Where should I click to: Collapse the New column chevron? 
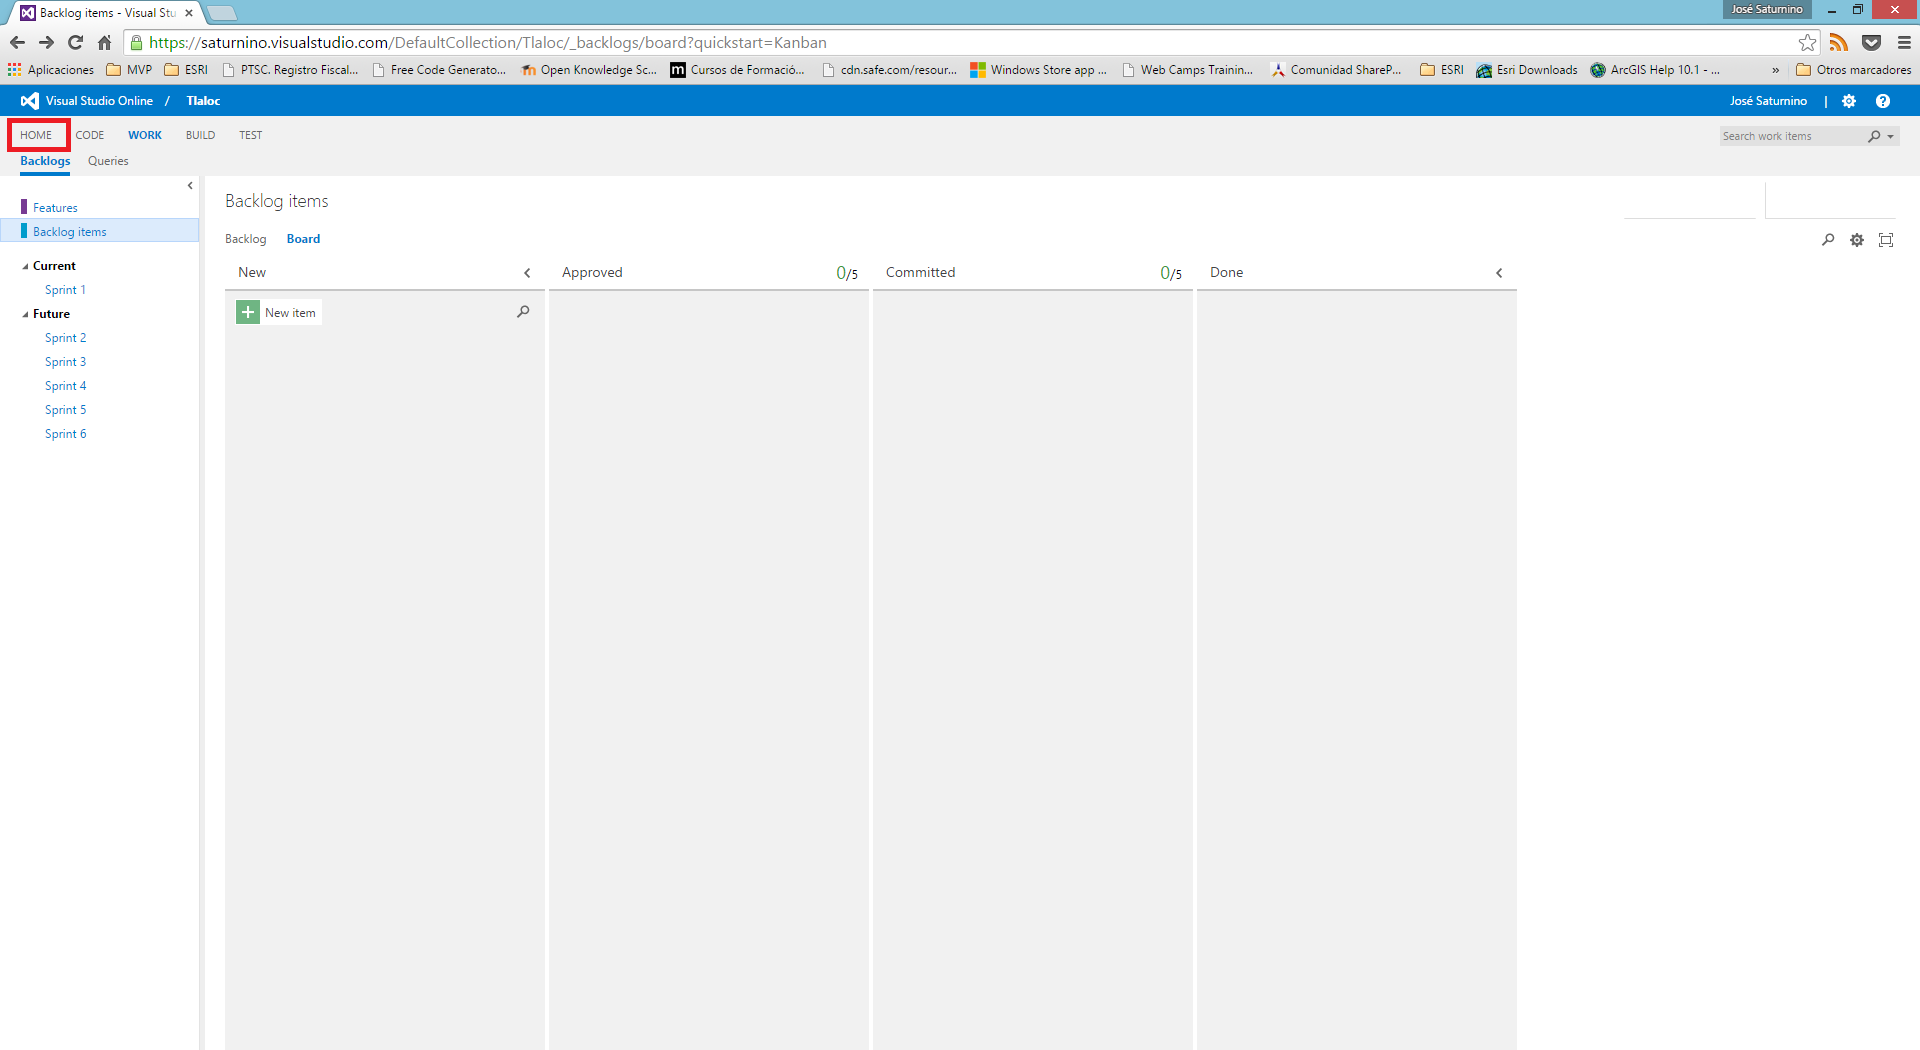[527, 273]
